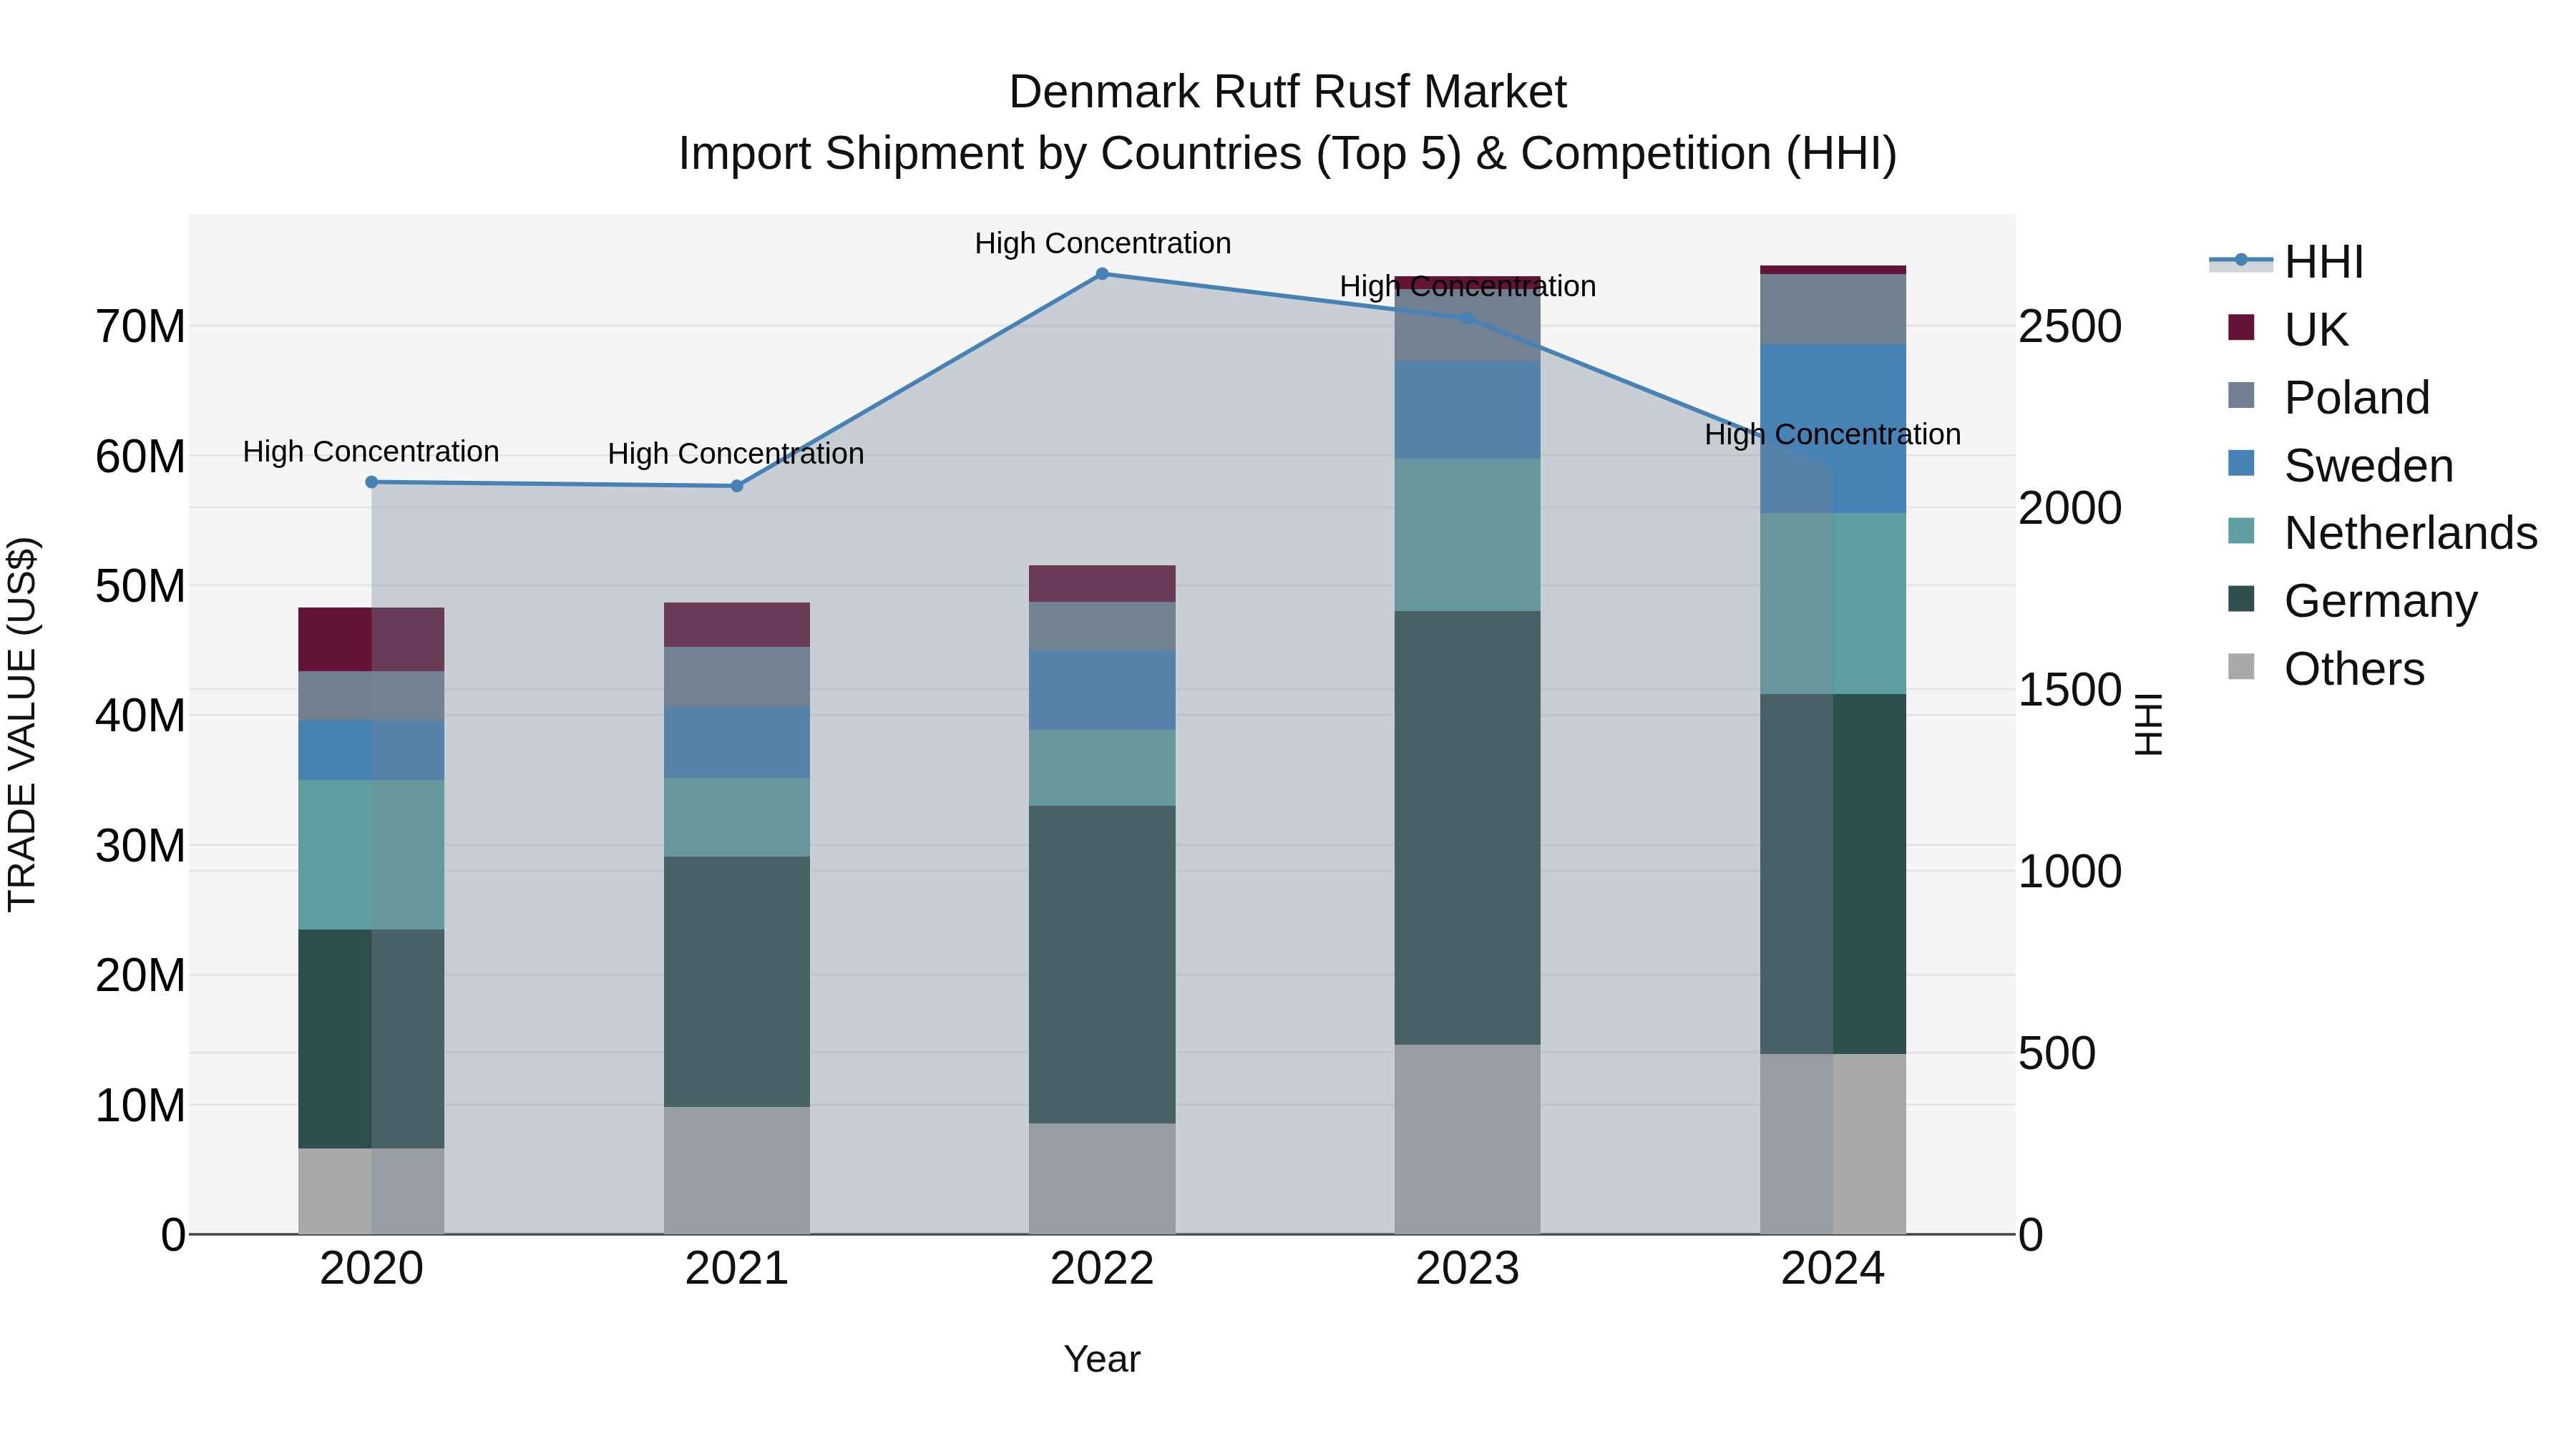Click the 2500 HHI axis tick label

(x=2070, y=327)
